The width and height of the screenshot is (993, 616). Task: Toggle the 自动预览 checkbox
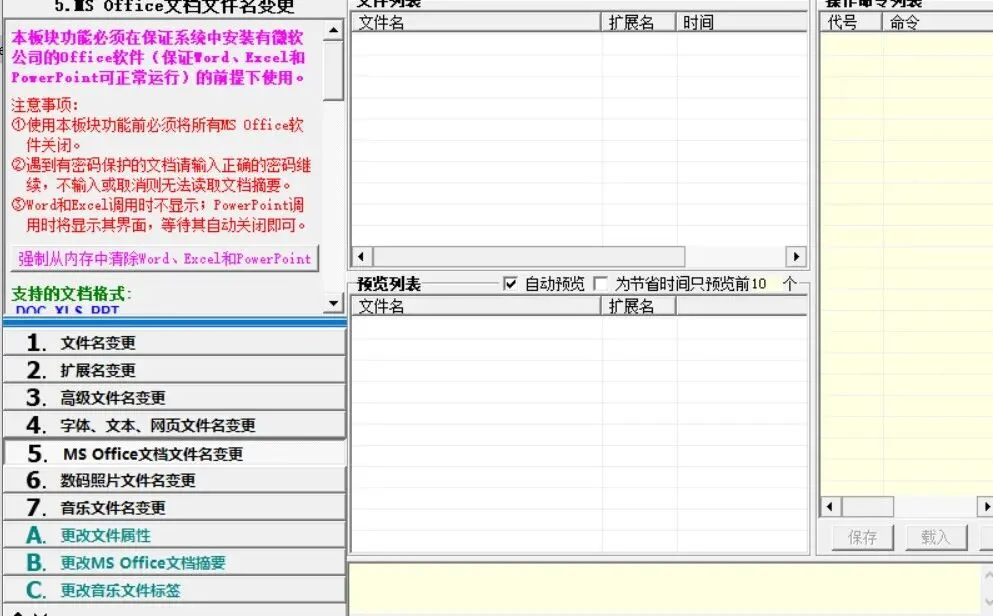[x=510, y=284]
